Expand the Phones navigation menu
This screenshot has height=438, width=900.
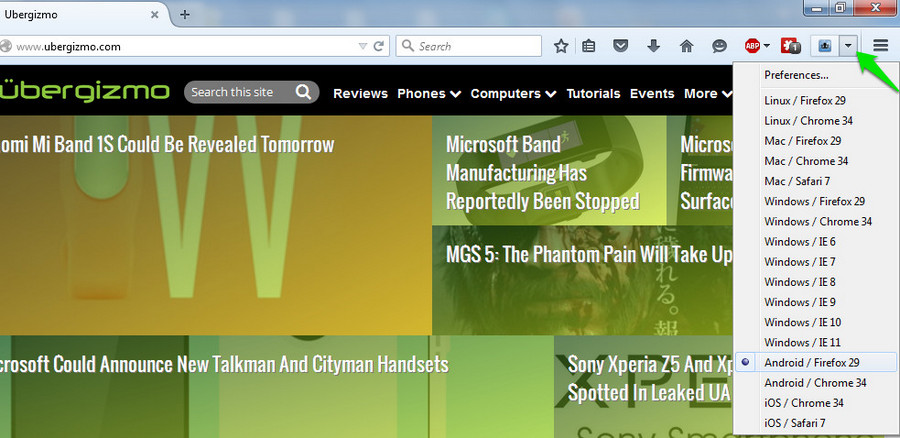429,94
